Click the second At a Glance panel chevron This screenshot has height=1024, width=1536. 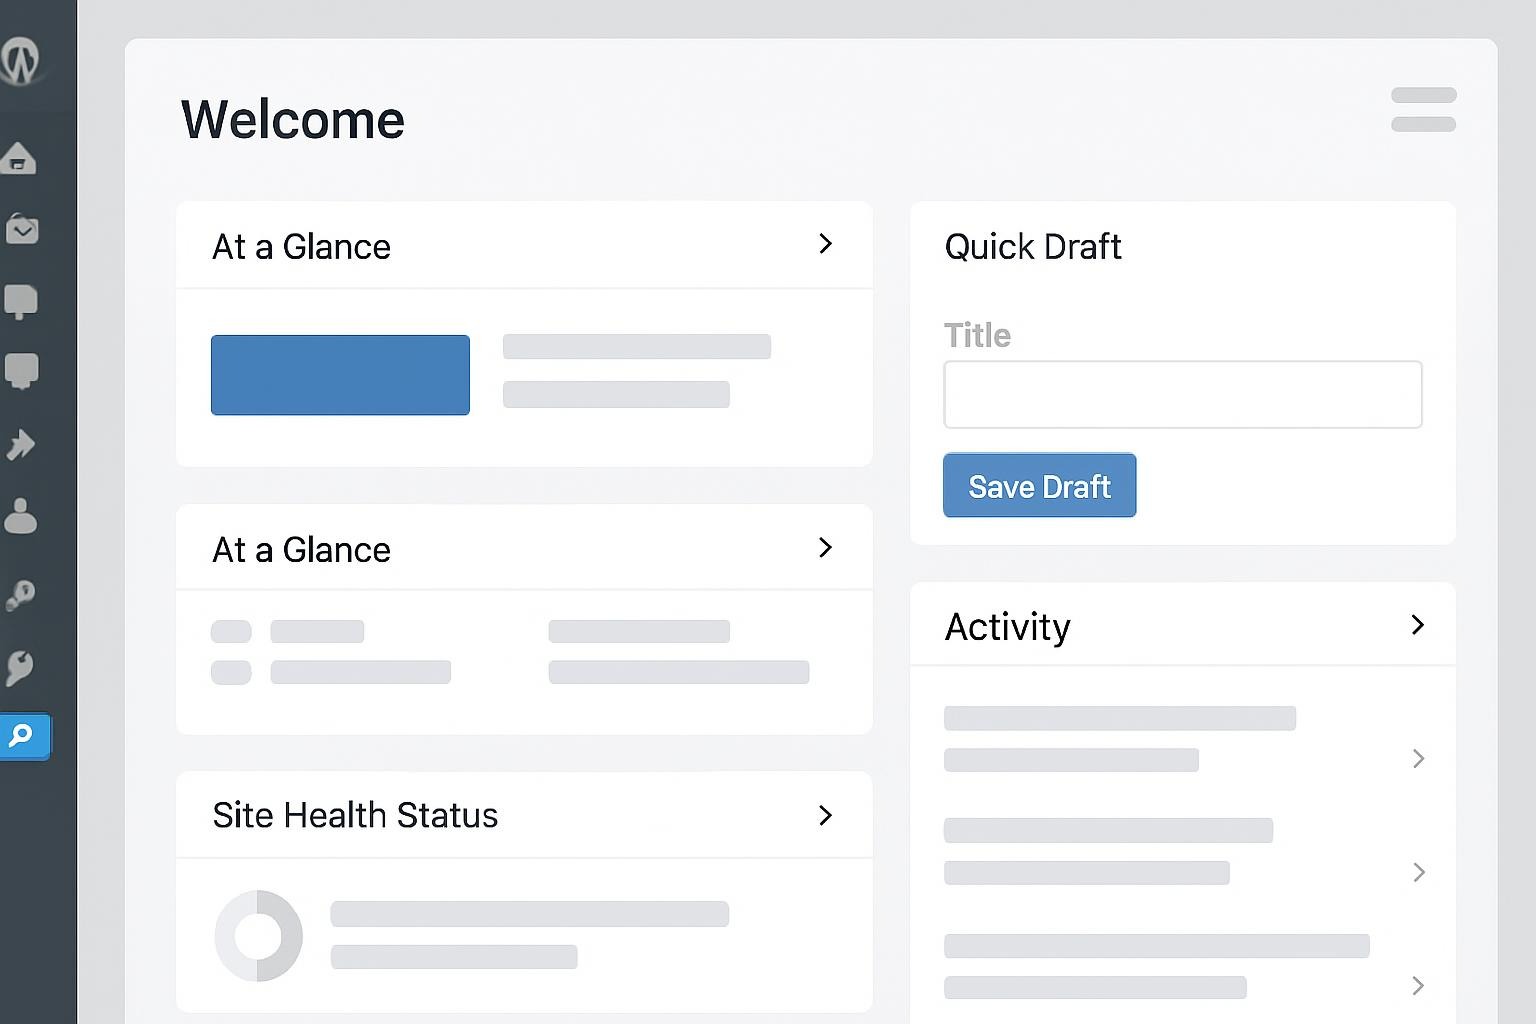tap(825, 548)
